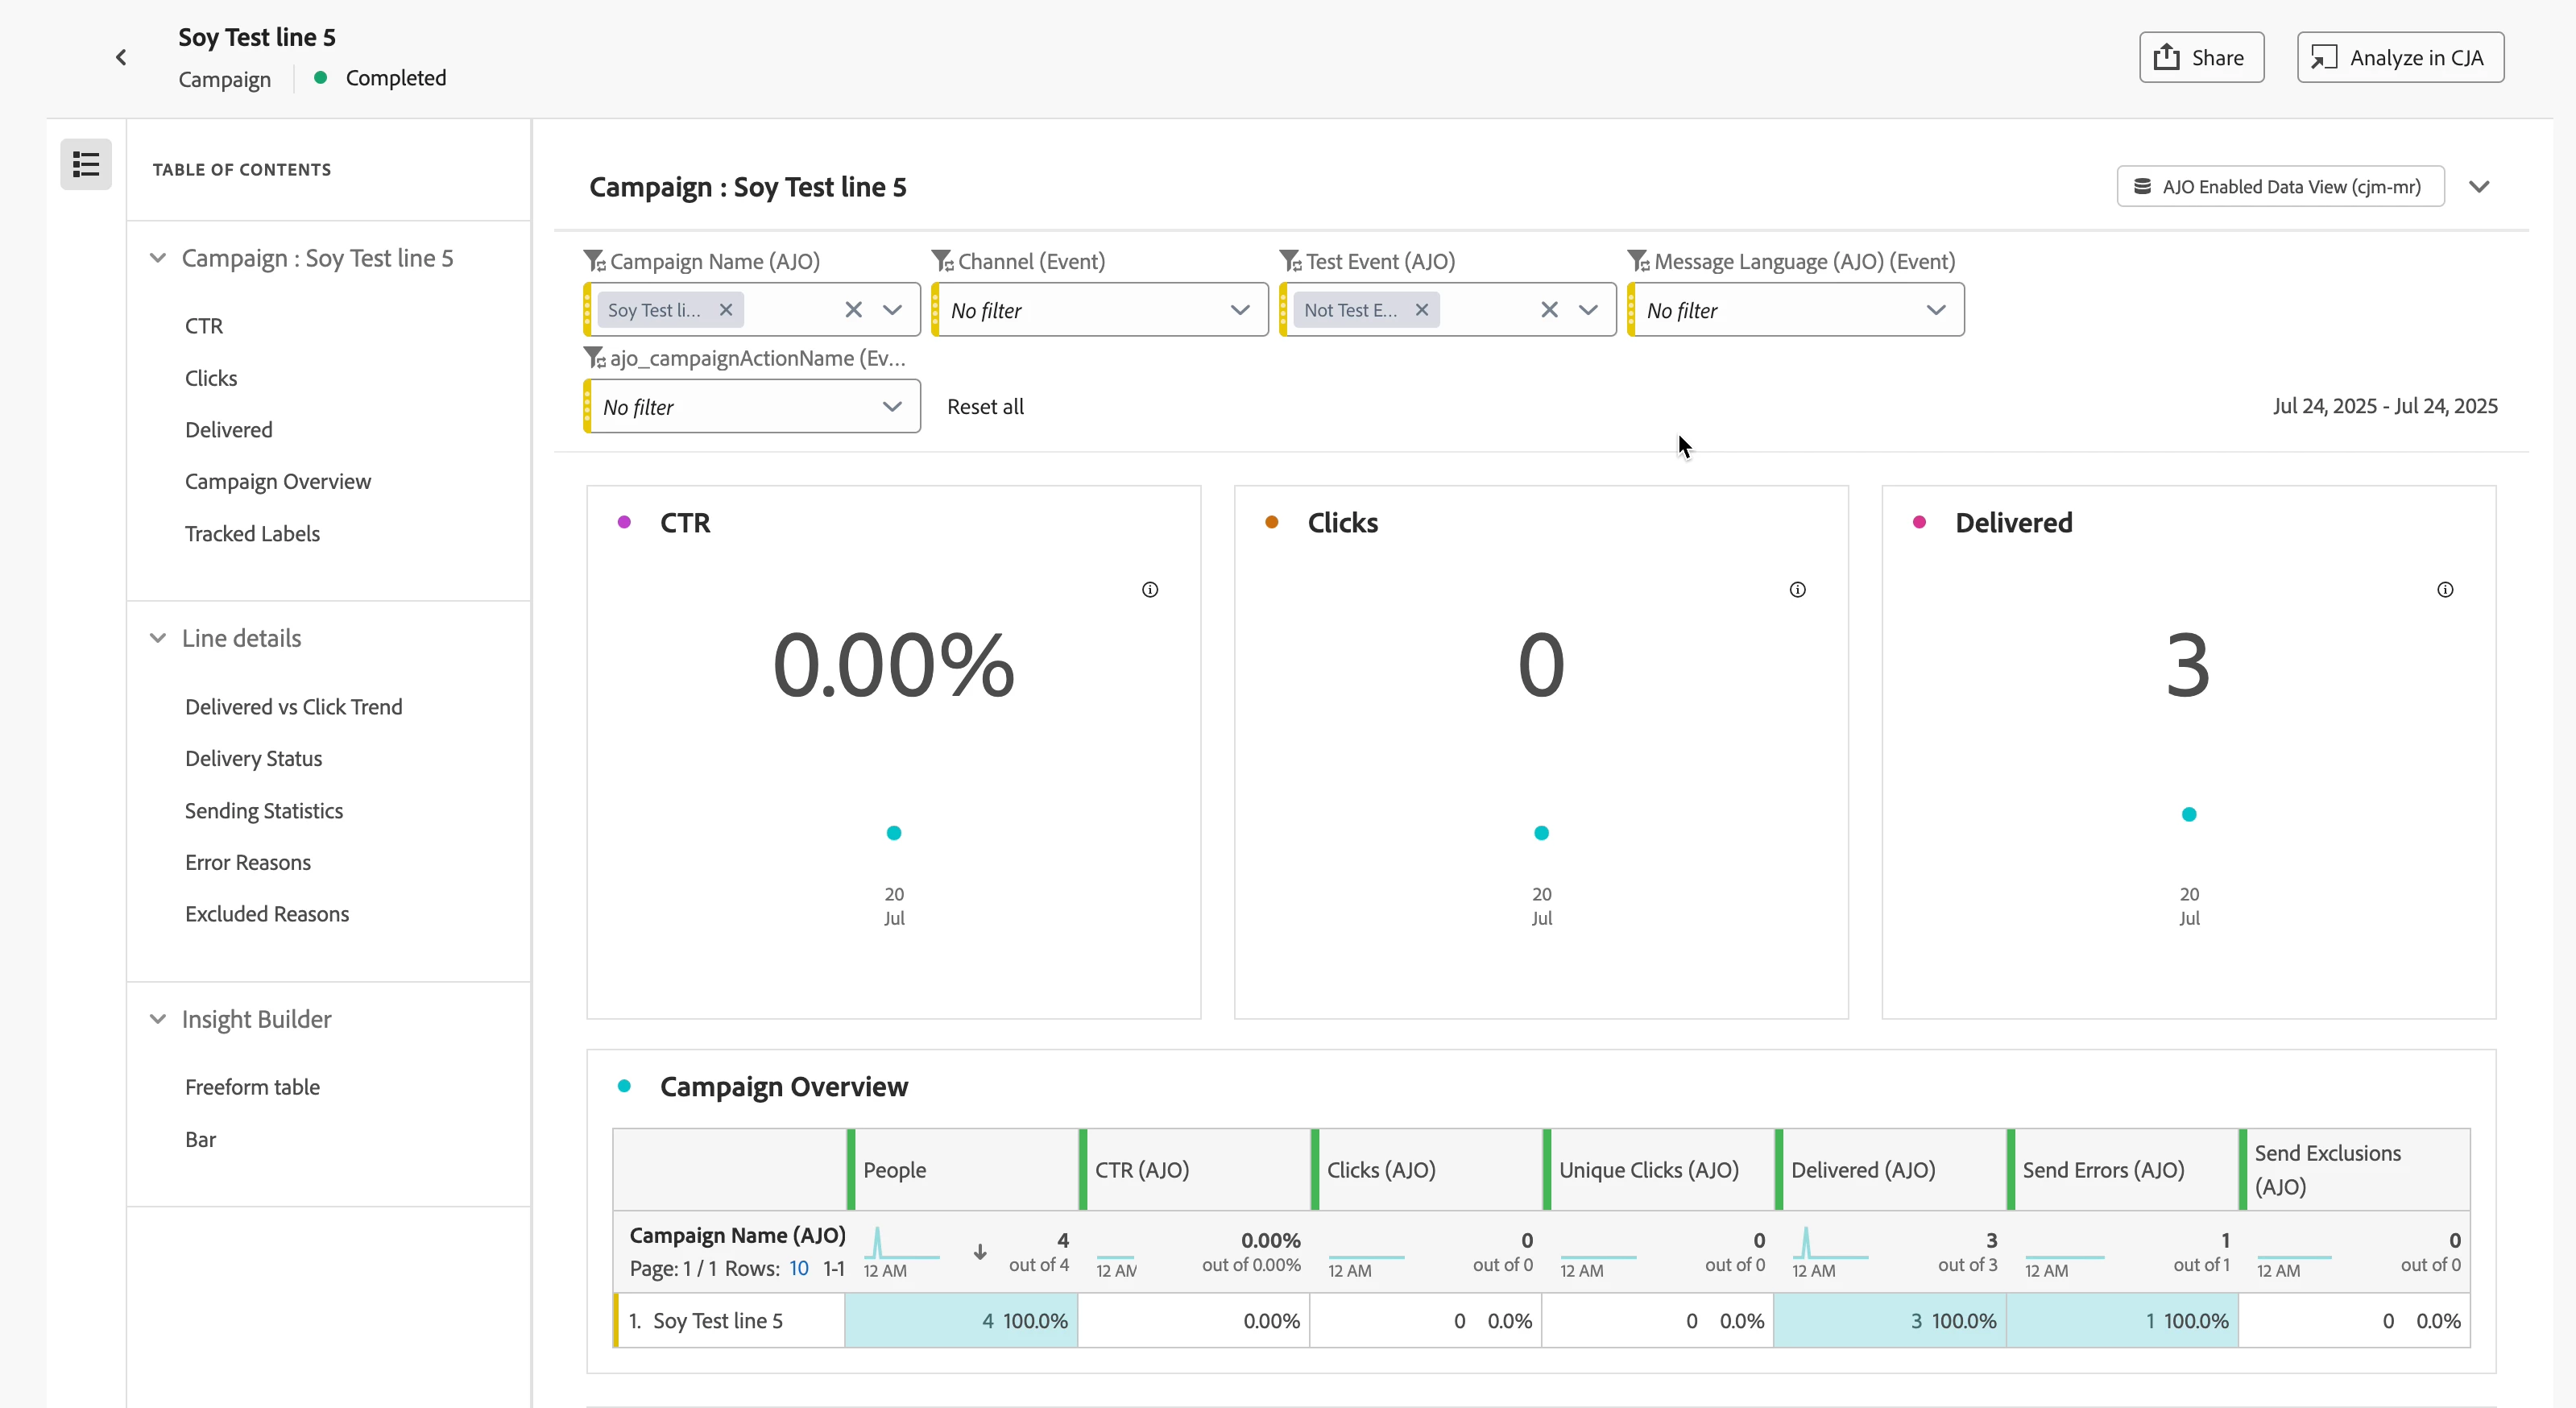Image resolution: width=2576 pixels, height=1408 pixels.
Task: Click the CTR widget info icon
Action: 1150,590
